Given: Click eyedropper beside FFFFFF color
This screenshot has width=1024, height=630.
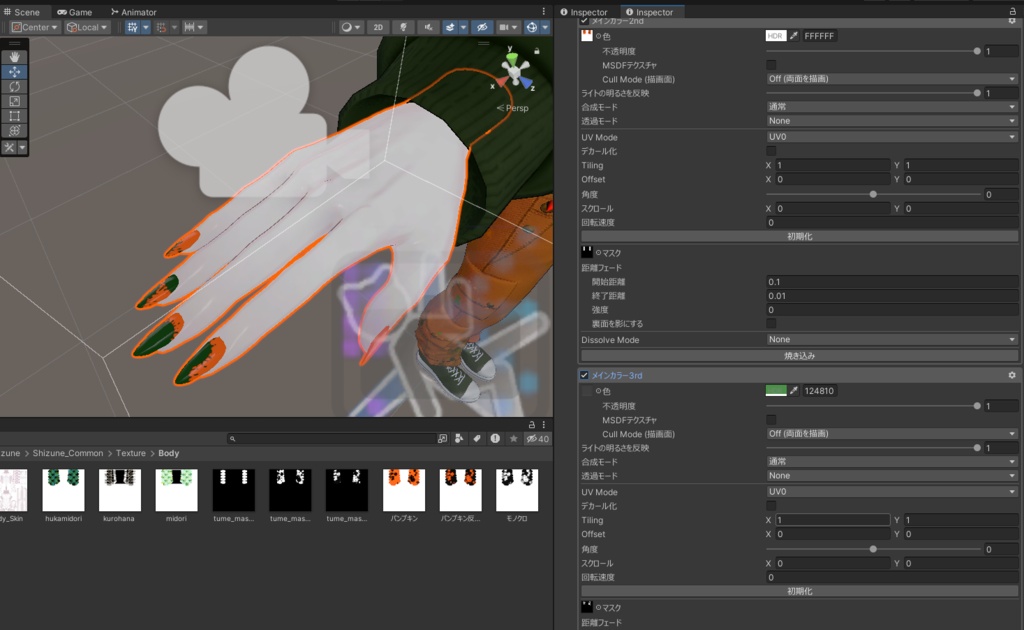Looking at the screenshot, I should (x=793, y=36).
